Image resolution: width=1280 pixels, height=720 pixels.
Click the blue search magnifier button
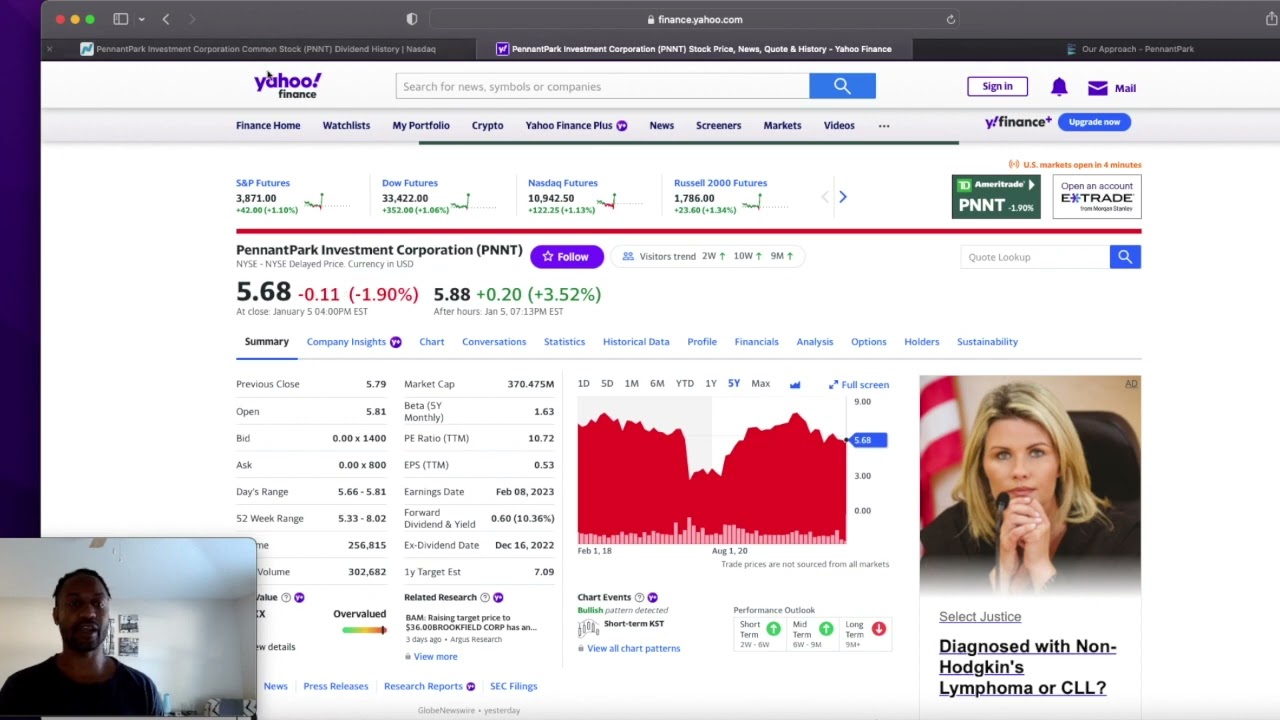point(842,86)
